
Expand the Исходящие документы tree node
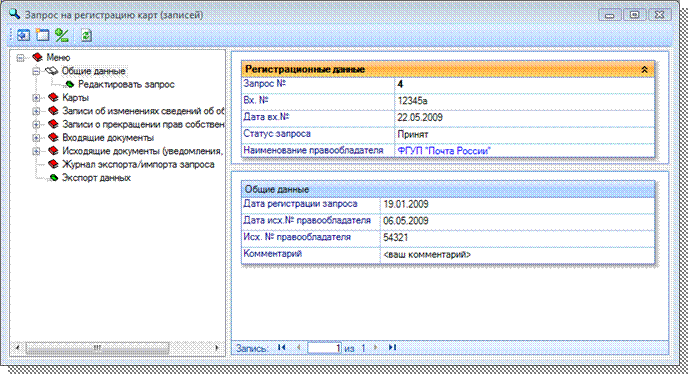pos(36,151)
